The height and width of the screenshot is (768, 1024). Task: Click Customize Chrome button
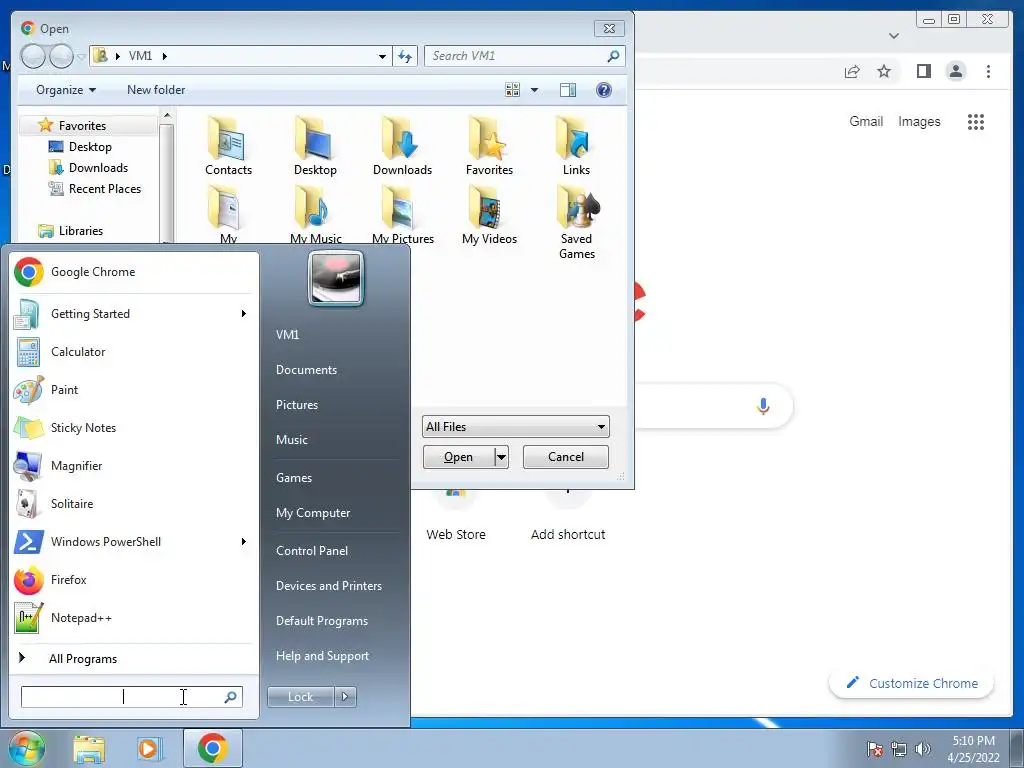[x=912, y=683]
